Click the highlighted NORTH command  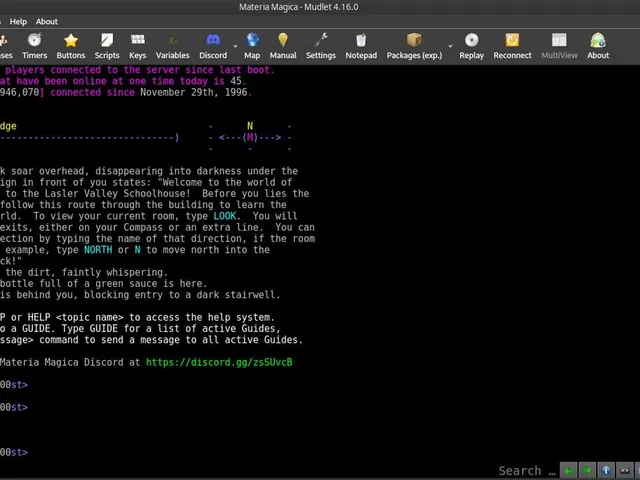[98, 250]
